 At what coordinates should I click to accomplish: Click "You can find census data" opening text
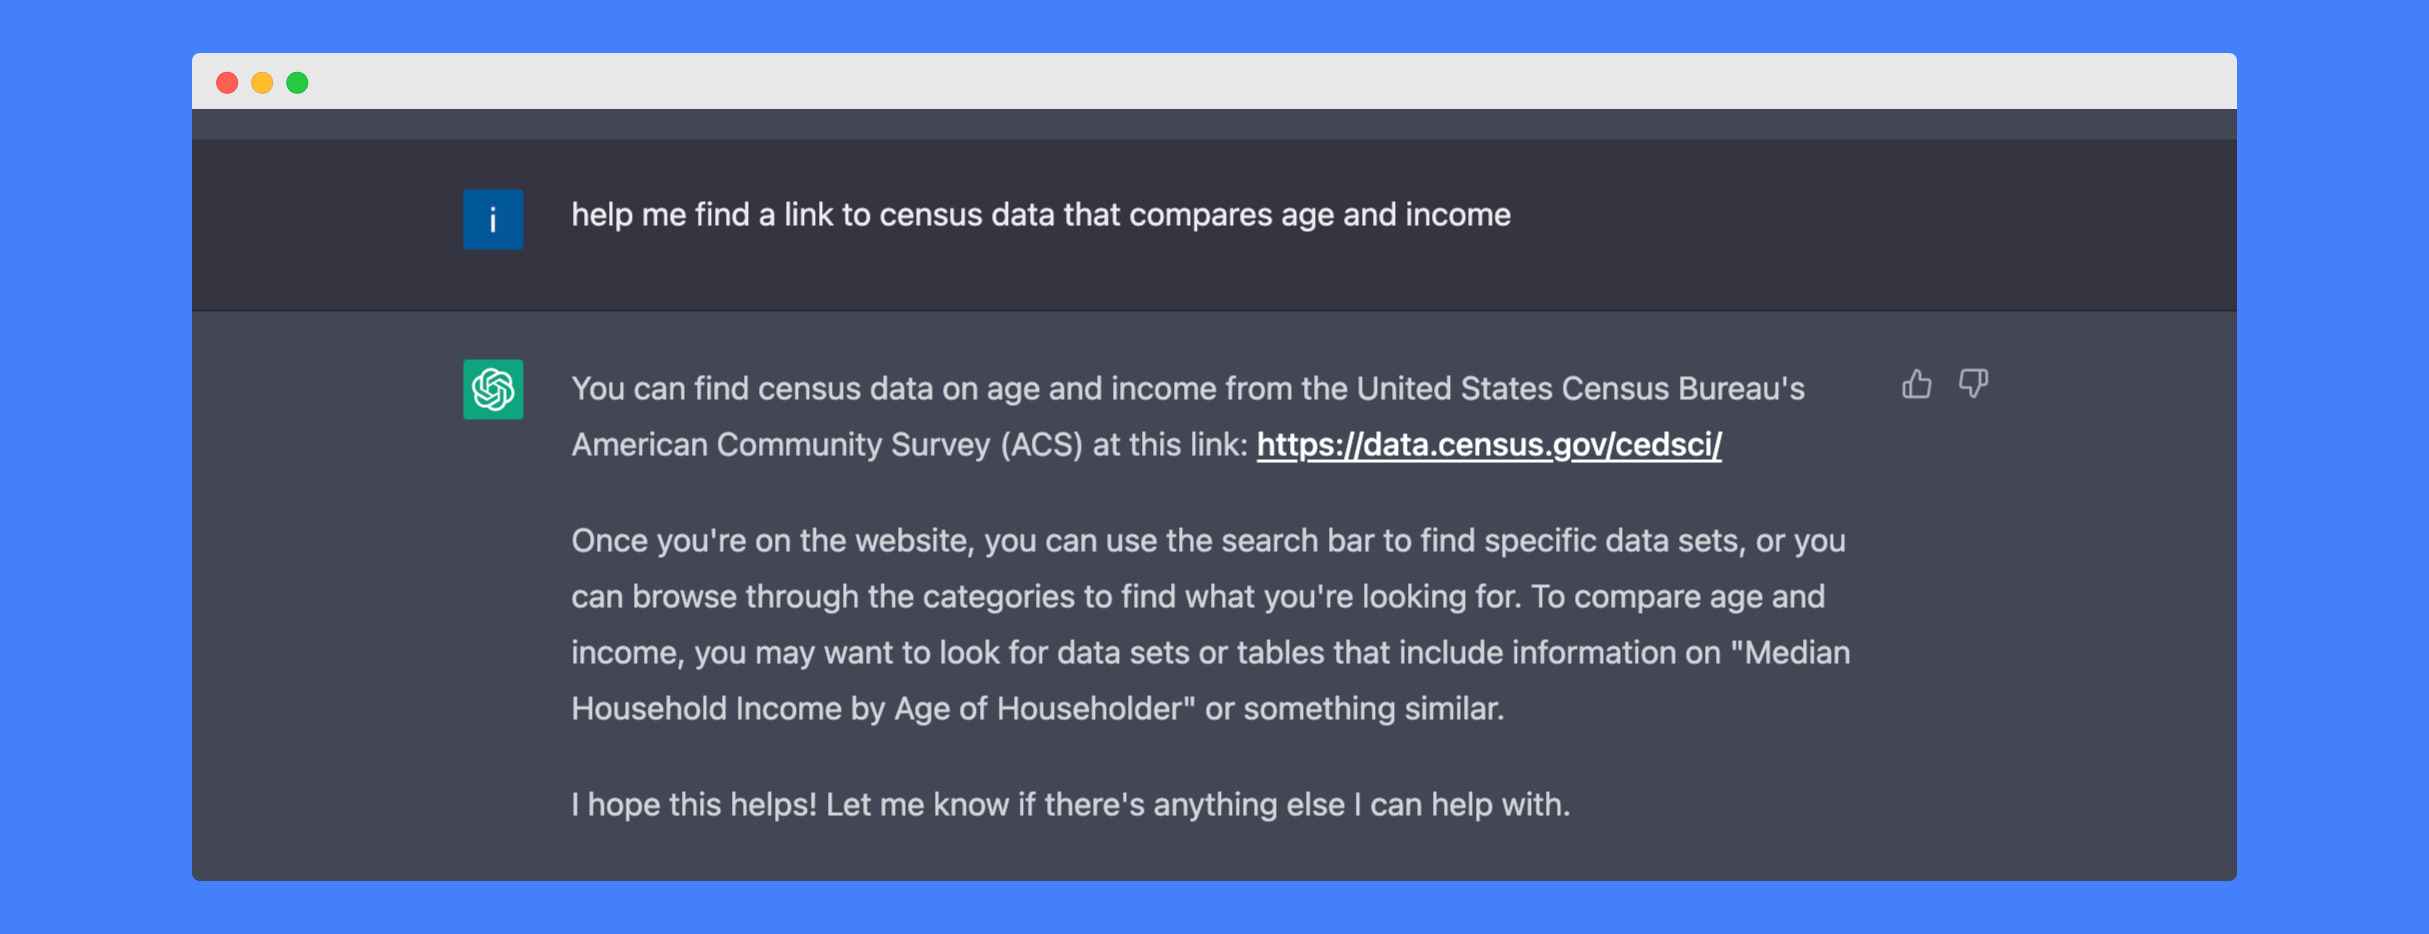coord(715,389)
